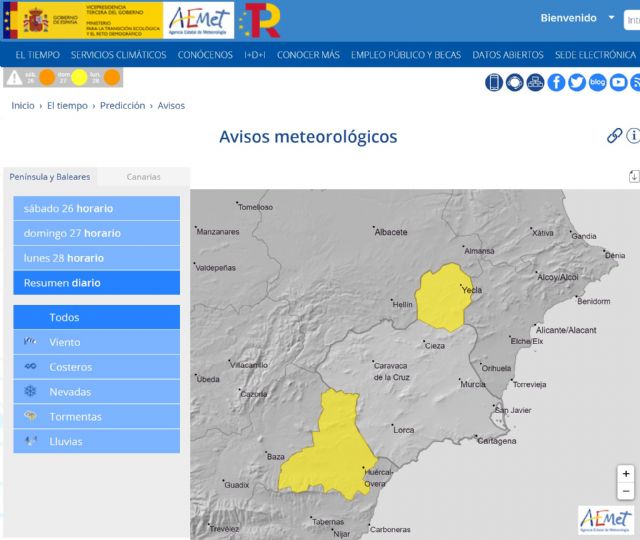Select lunes 28 horario
This screenshot has width=640, height=540.
tap(96, 258)
